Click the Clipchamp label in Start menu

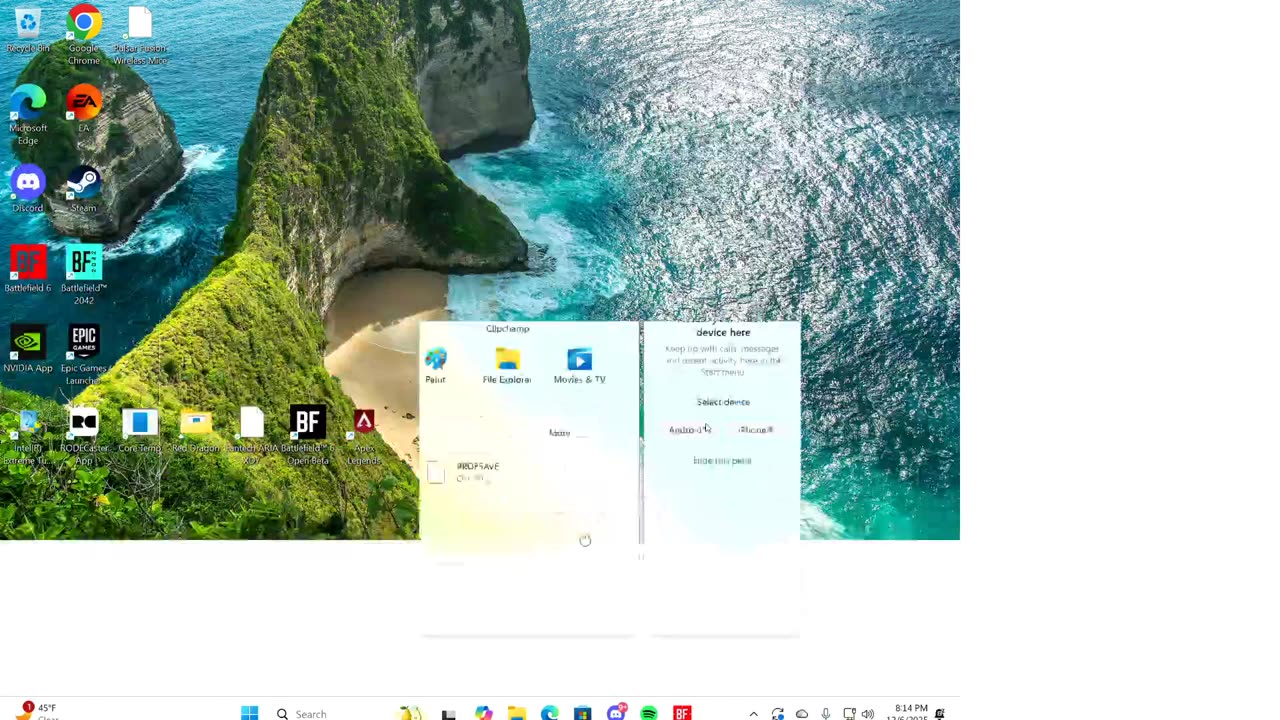click(x=508, y=329)
